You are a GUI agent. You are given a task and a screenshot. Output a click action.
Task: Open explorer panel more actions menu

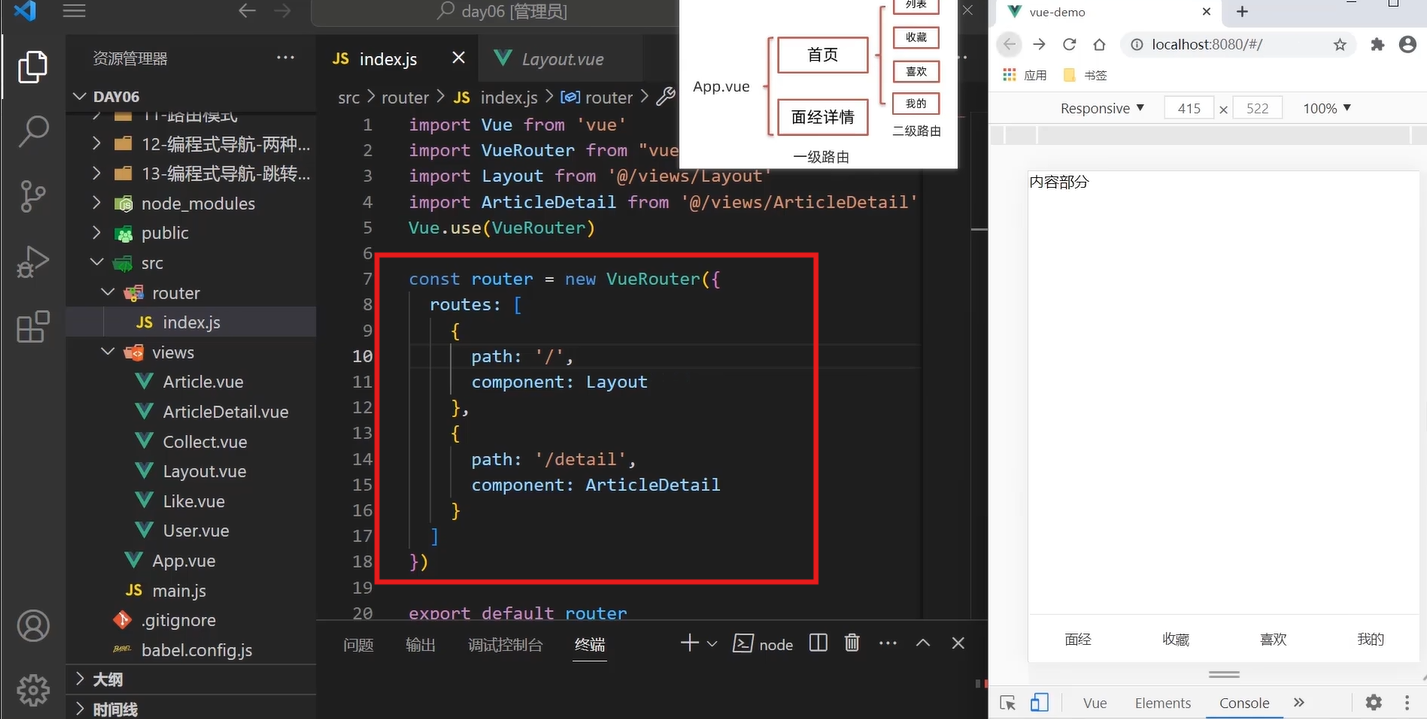[x=286, y=58]
